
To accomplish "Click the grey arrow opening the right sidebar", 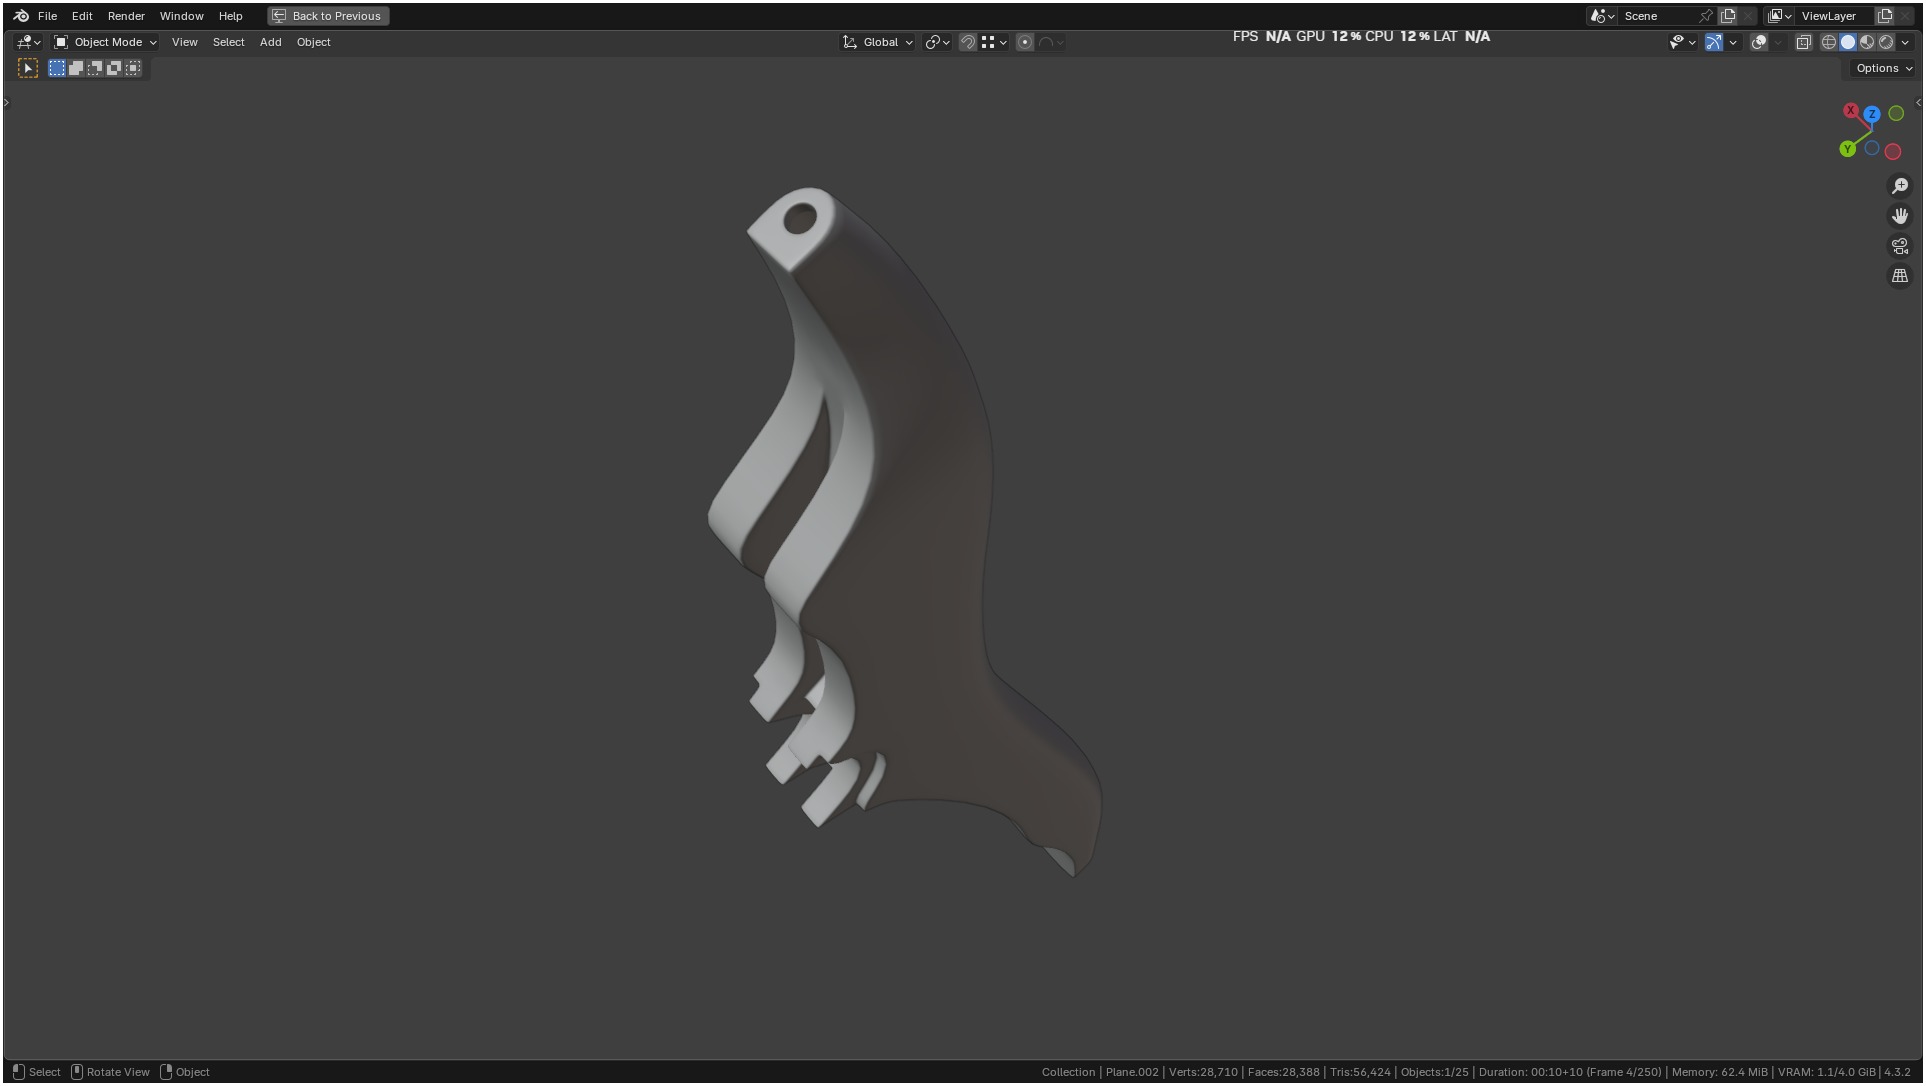I will (x=1918, y=102).
